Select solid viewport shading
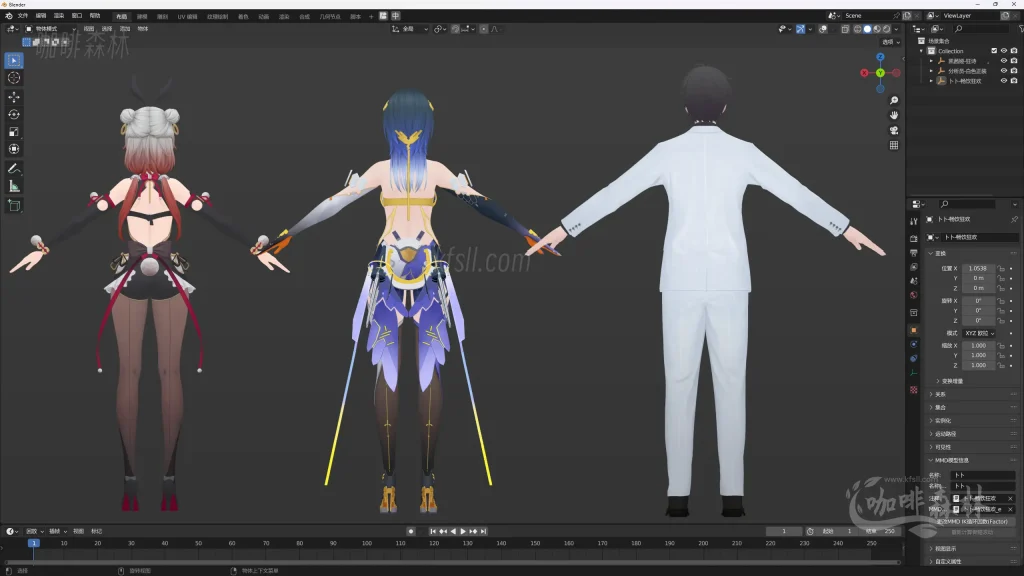Screen dimensions: 1024x576 pyautogui.click(x=867, y=29)
